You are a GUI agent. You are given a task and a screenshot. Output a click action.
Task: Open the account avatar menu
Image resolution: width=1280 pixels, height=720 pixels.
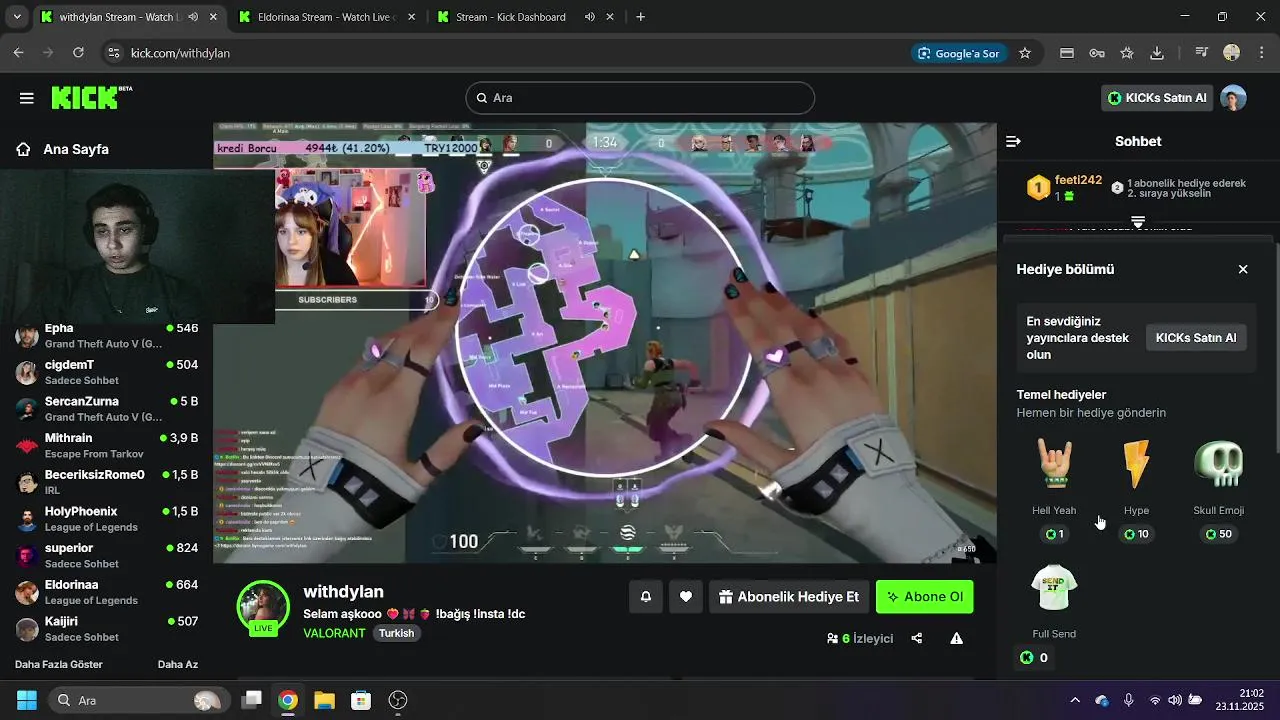point(1234,98)
